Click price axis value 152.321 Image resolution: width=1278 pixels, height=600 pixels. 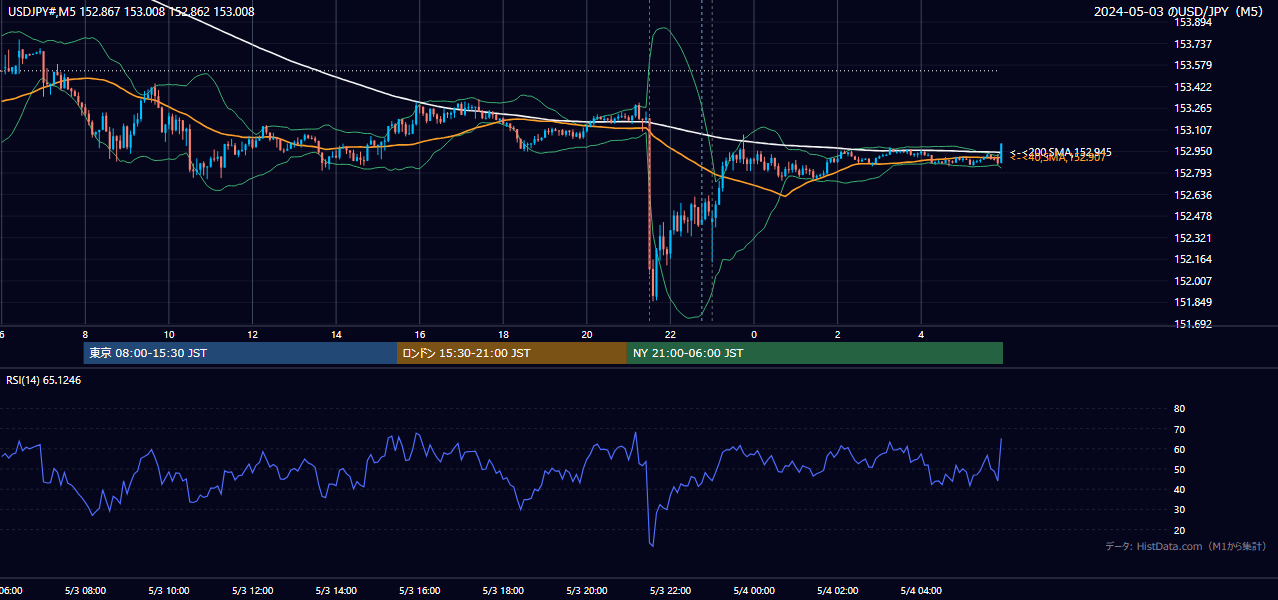click(x=1192, y=238)
